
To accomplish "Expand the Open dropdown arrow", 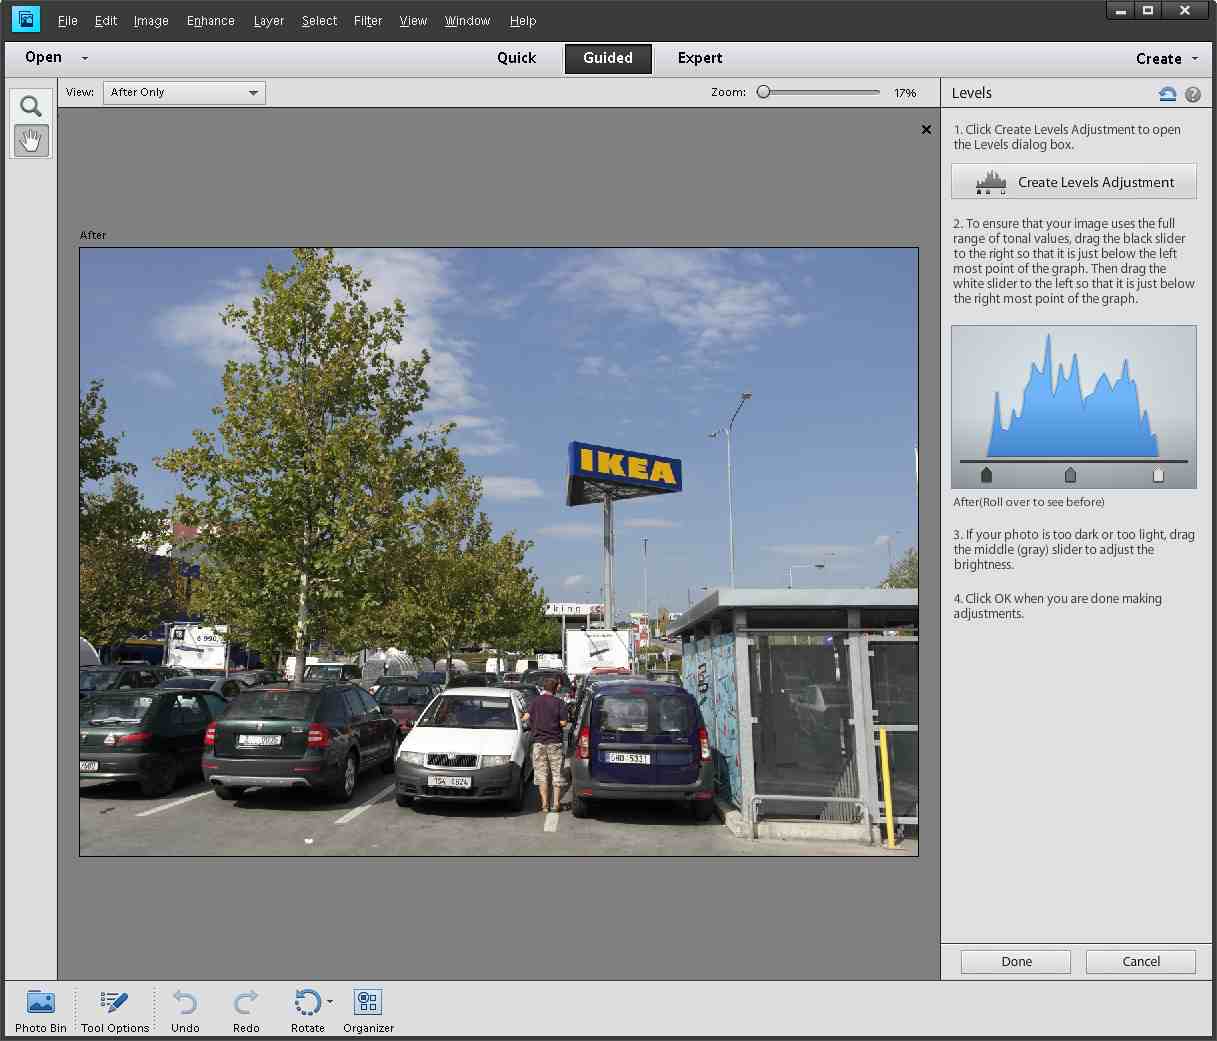I will (x=85, y=58).
